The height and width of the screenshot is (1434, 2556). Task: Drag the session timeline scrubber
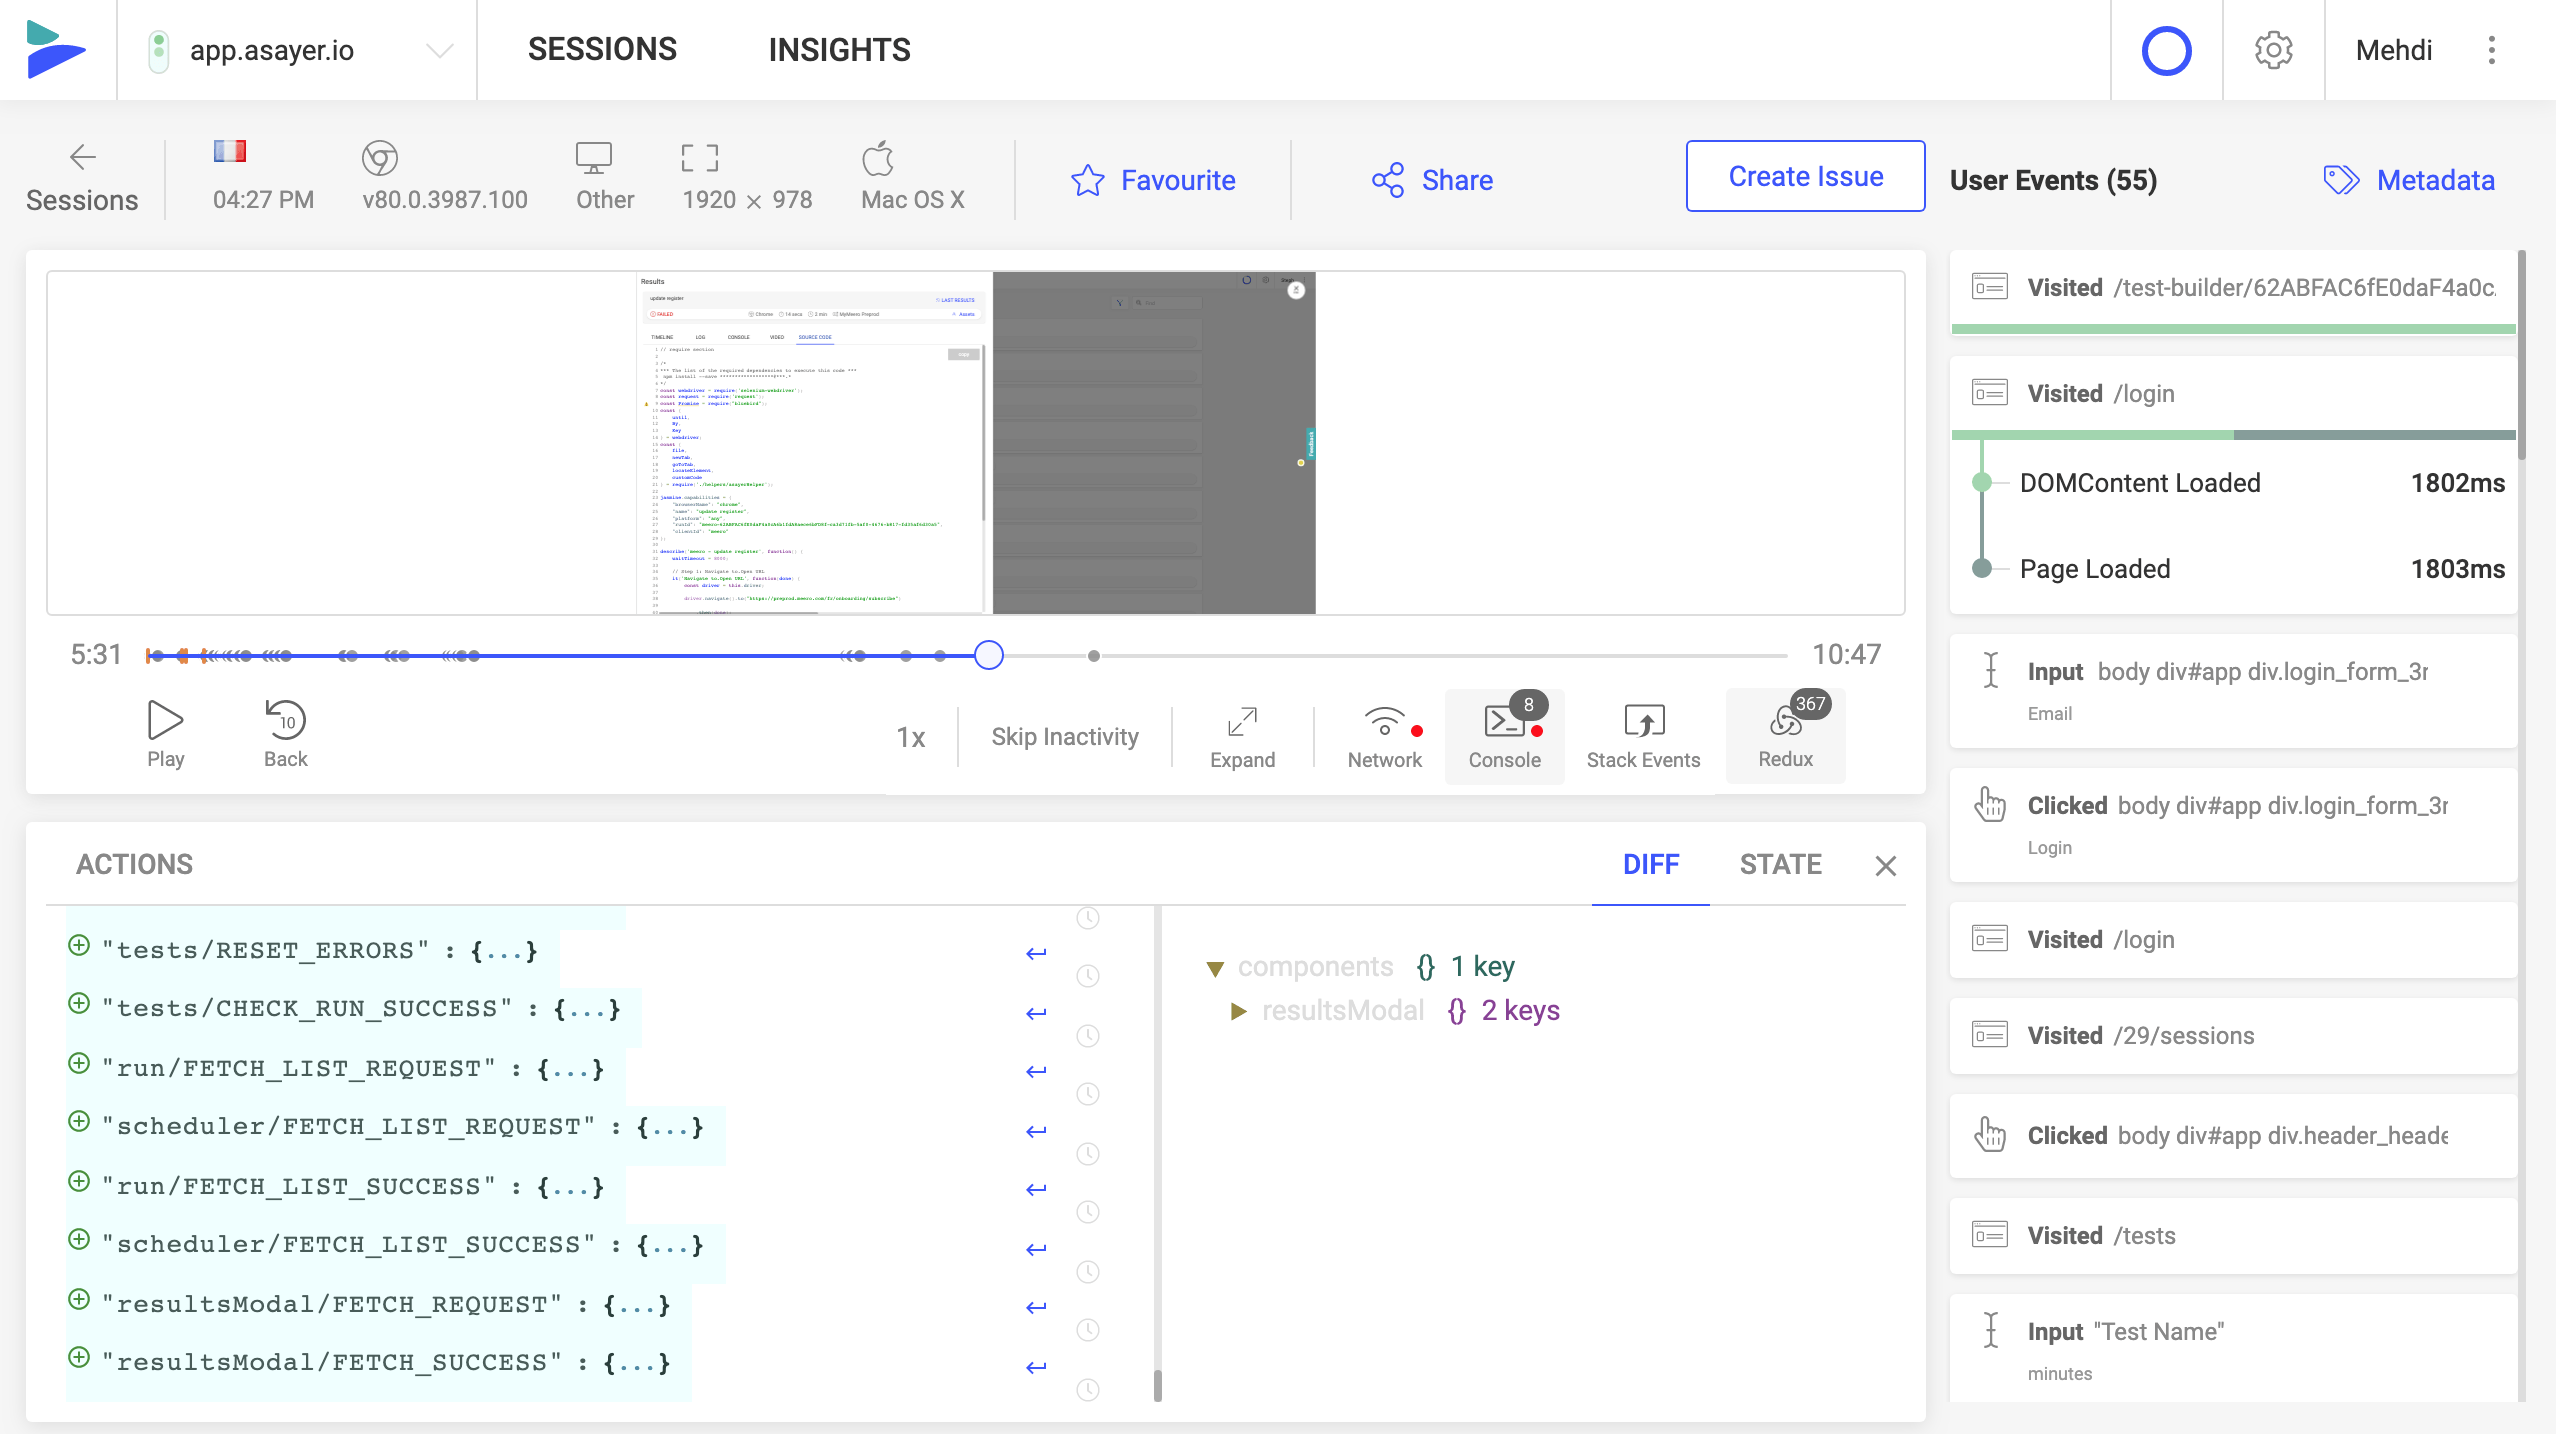[990, 653]
